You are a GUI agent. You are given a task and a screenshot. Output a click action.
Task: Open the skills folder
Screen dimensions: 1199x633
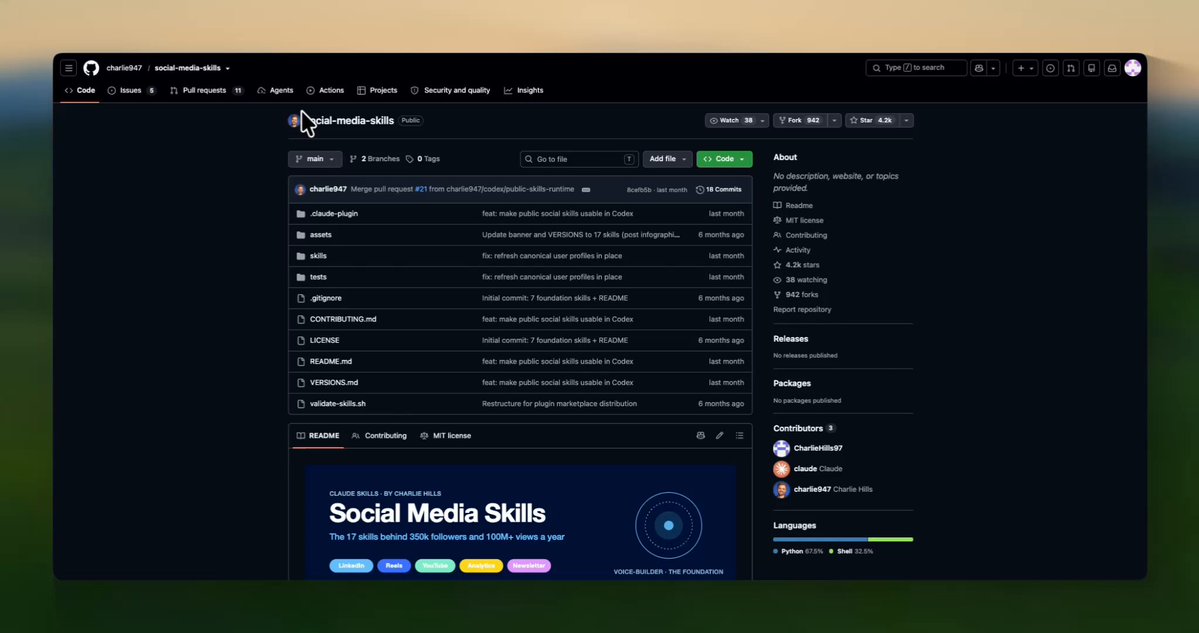tap(318, 256)
